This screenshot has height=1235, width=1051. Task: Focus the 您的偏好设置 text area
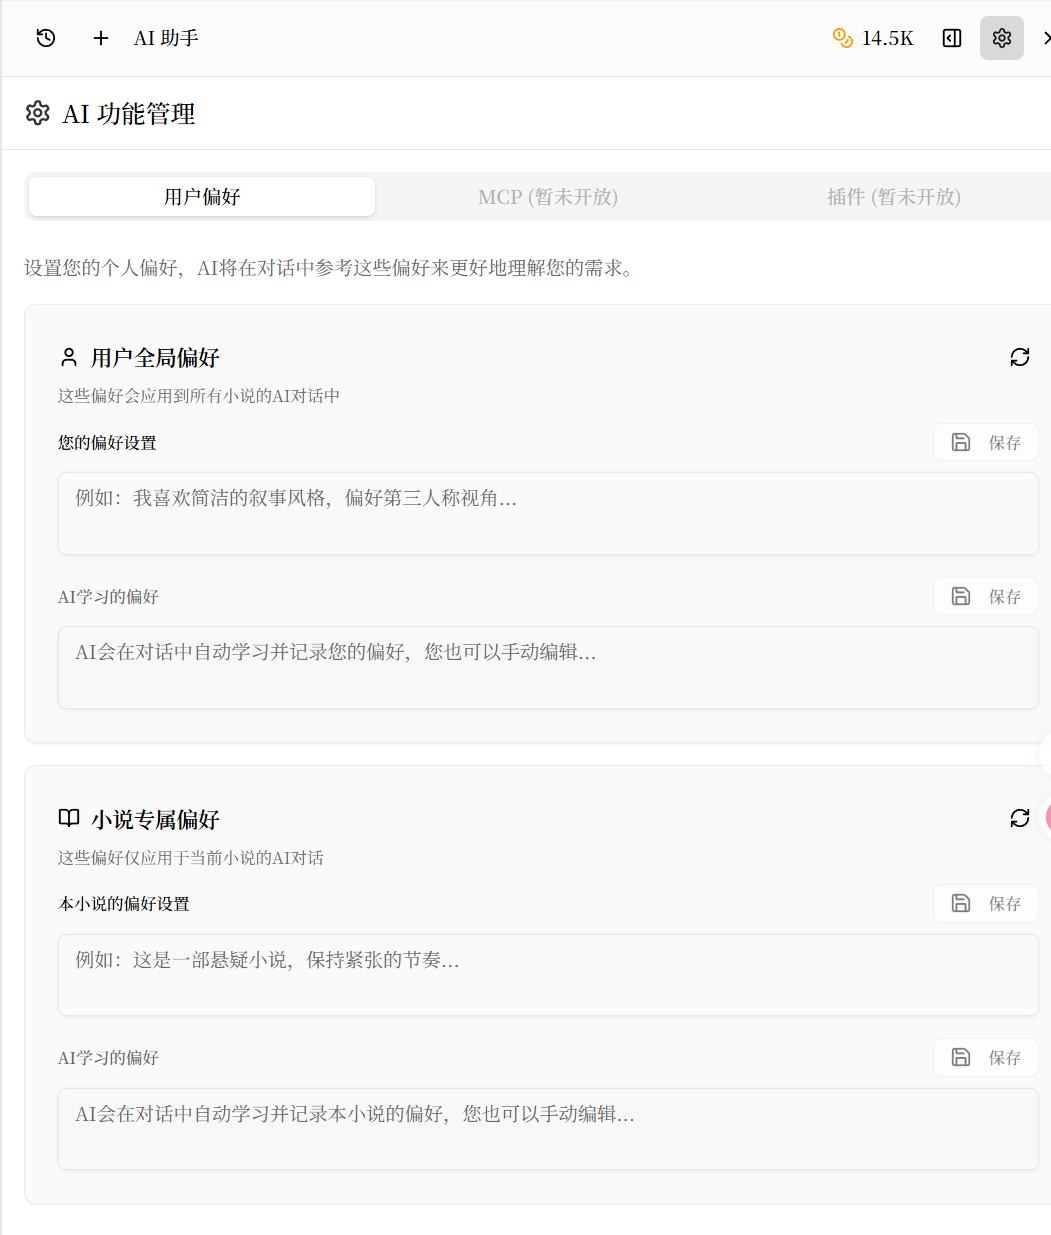pos(548,513)
